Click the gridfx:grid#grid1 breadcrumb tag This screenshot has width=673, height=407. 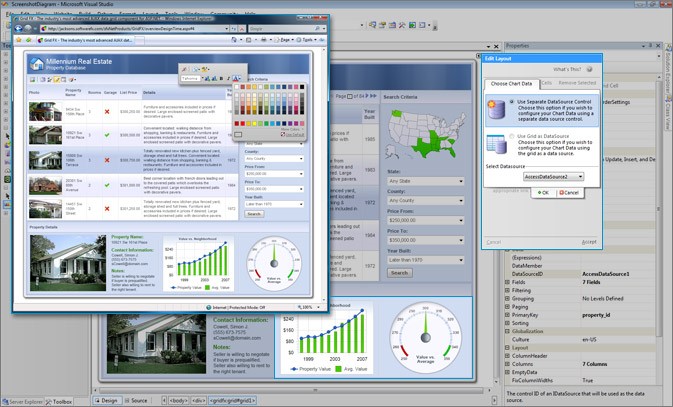click(x=232, y=401)
